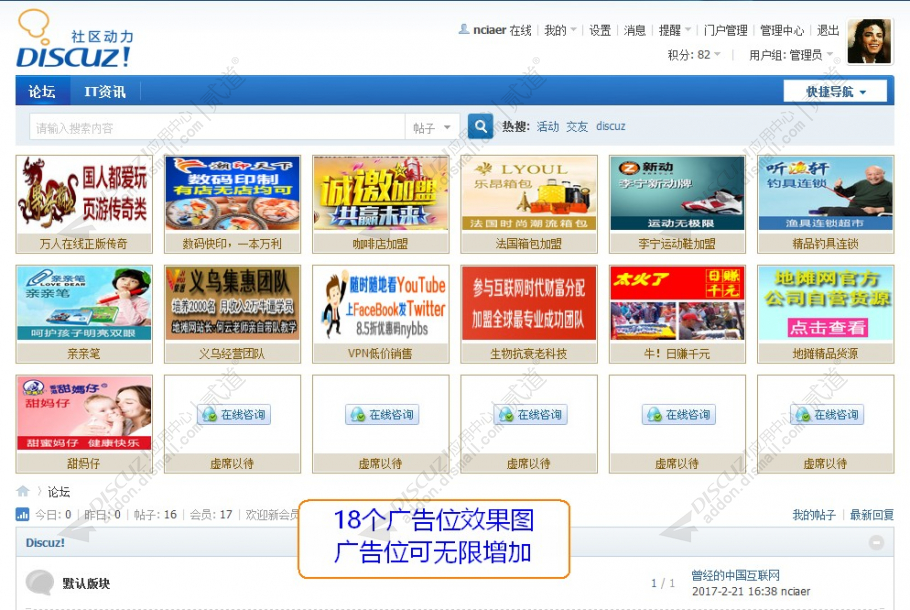This screenshot has height=610, width=910.
Task: Open 管理中心 link
Action: tap(782, 30)
